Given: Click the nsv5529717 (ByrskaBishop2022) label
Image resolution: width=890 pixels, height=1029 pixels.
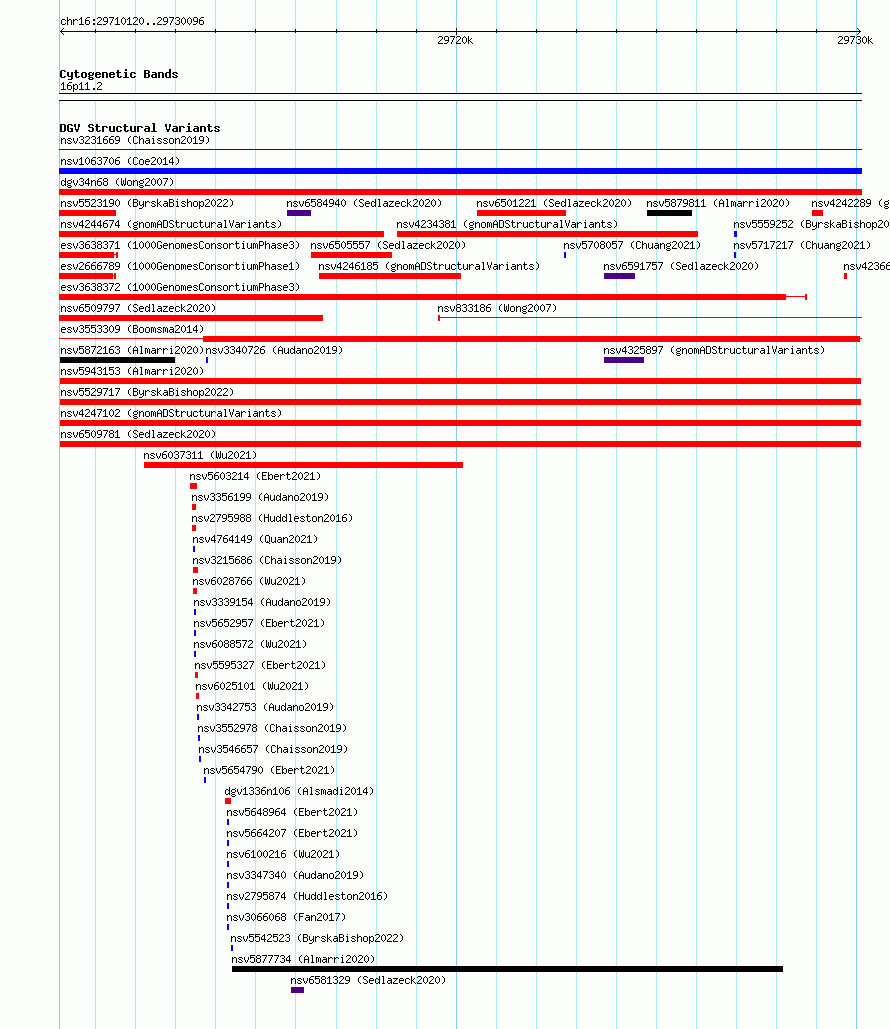Looking at the screenshot, I should coord(147,392).
